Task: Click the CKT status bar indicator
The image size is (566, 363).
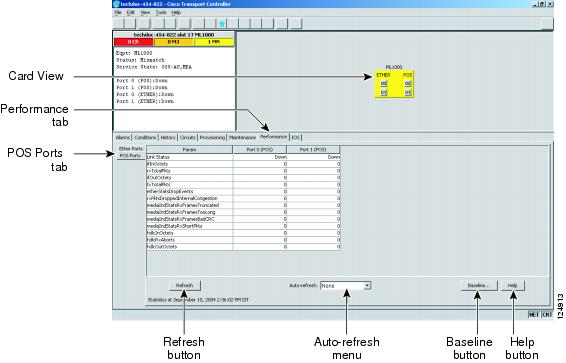Action: pyautogui.click(x=547, y=315)
